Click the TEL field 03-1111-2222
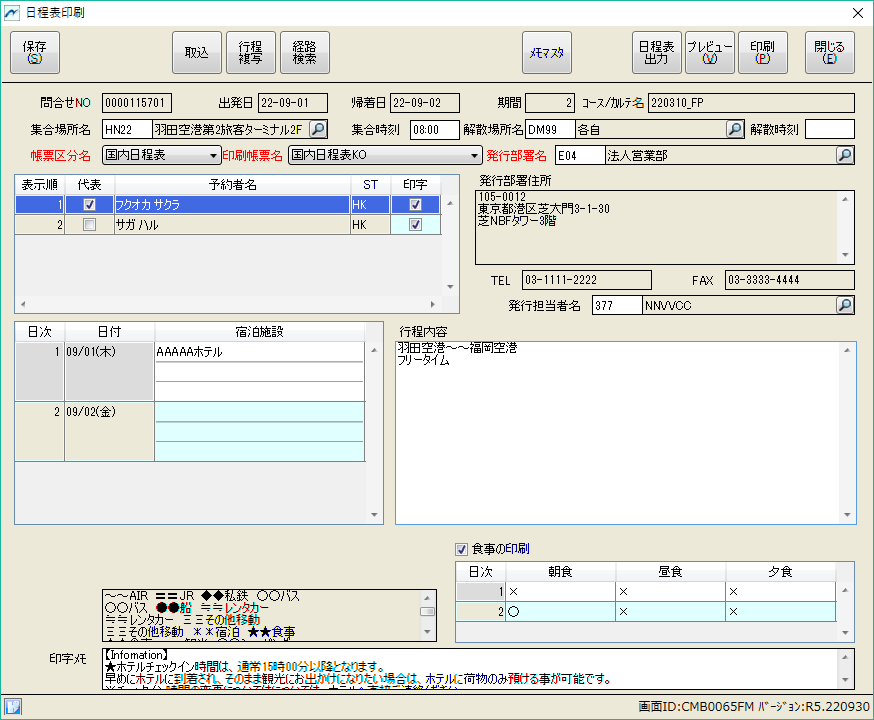874x720 pixels. (x=586, y=280)
